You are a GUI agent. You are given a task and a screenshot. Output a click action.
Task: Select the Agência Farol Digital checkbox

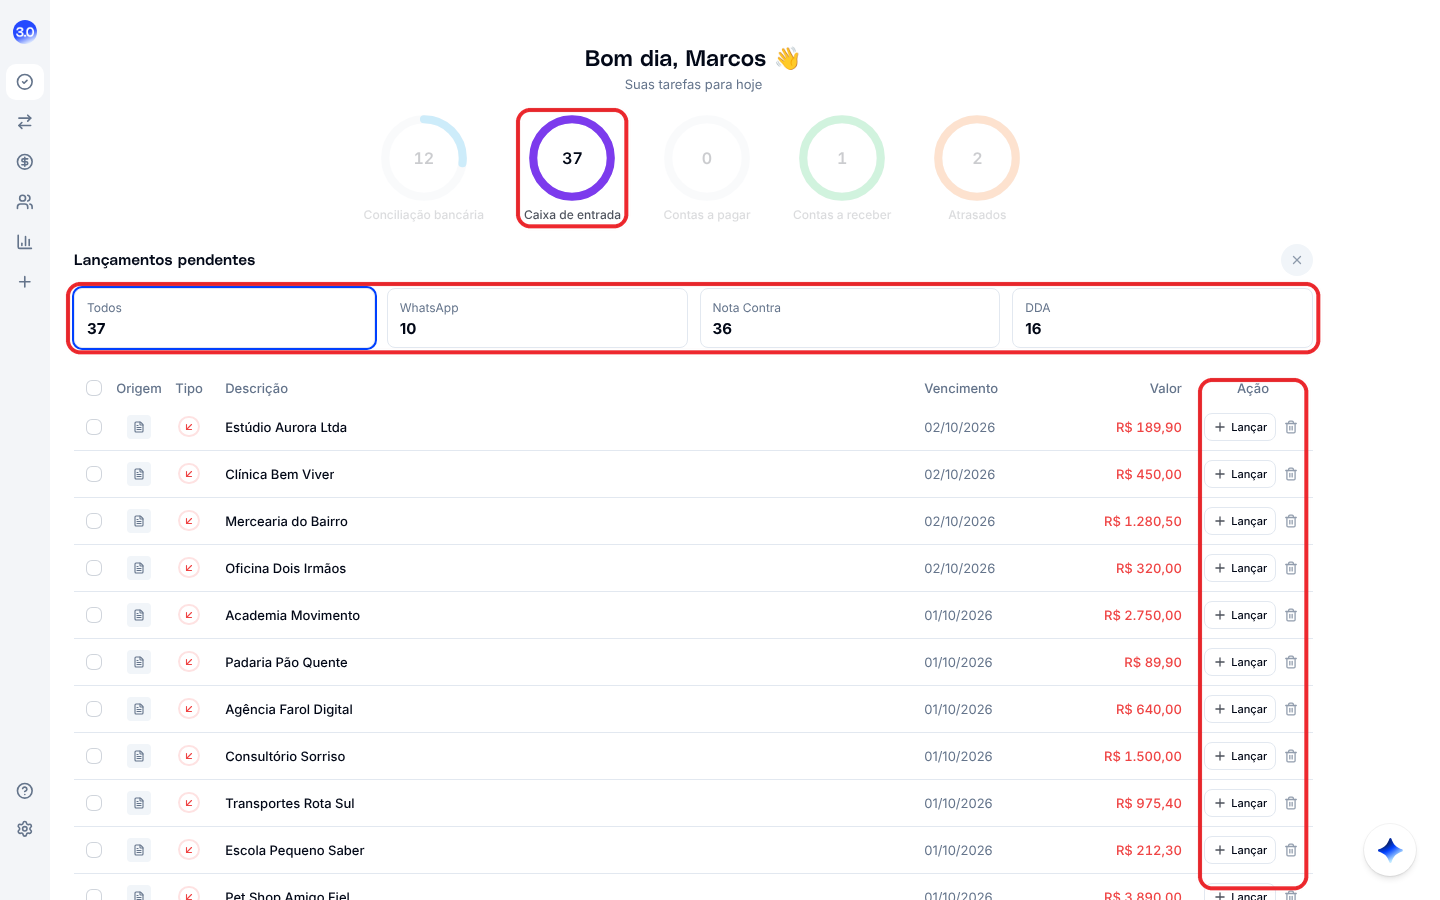click(94, 709)
